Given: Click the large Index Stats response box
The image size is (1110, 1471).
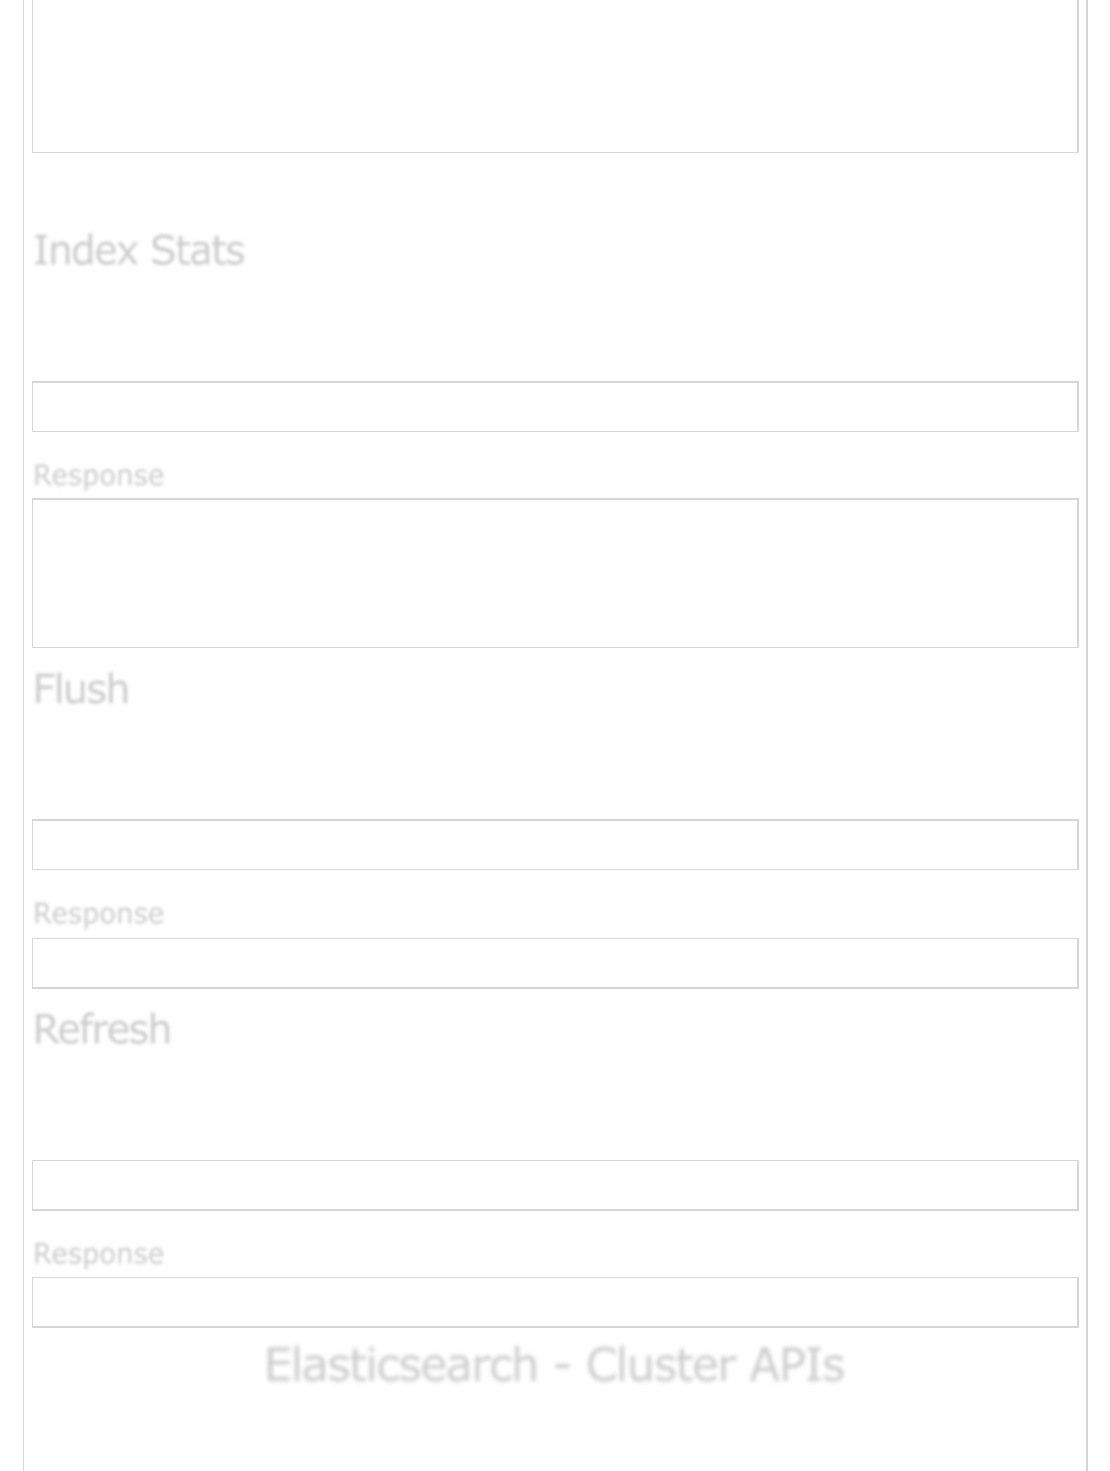Looking at the screenshot, I should (x=554, y=573).
